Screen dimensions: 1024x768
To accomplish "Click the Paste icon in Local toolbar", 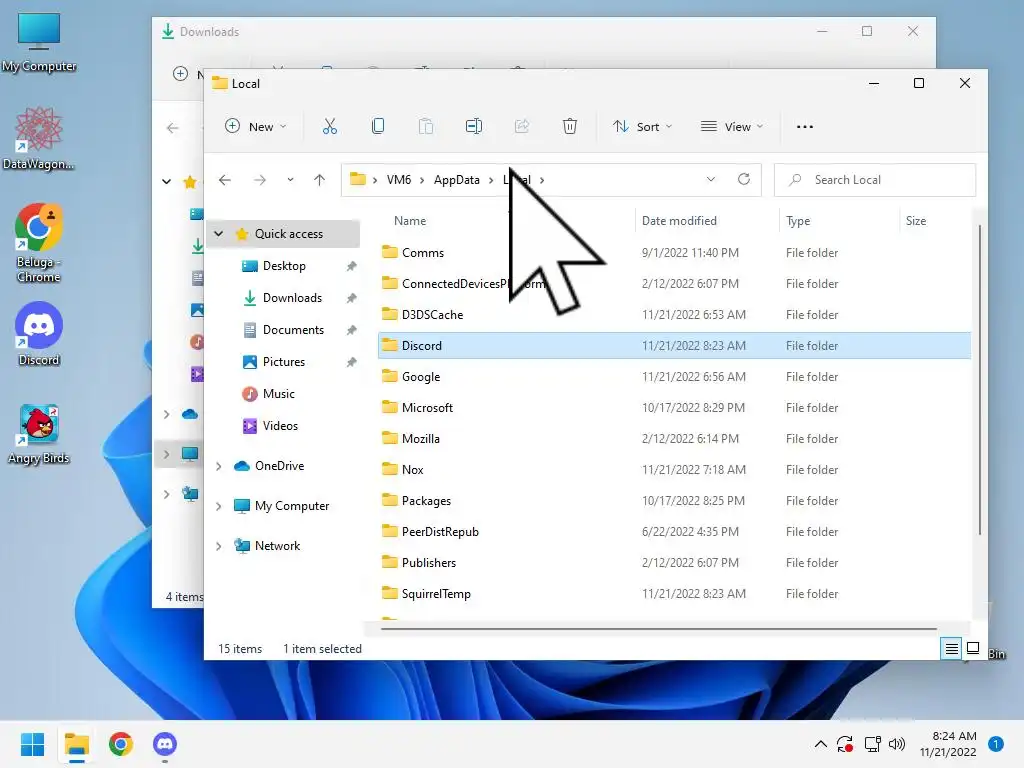I will (x=426, y=126).
